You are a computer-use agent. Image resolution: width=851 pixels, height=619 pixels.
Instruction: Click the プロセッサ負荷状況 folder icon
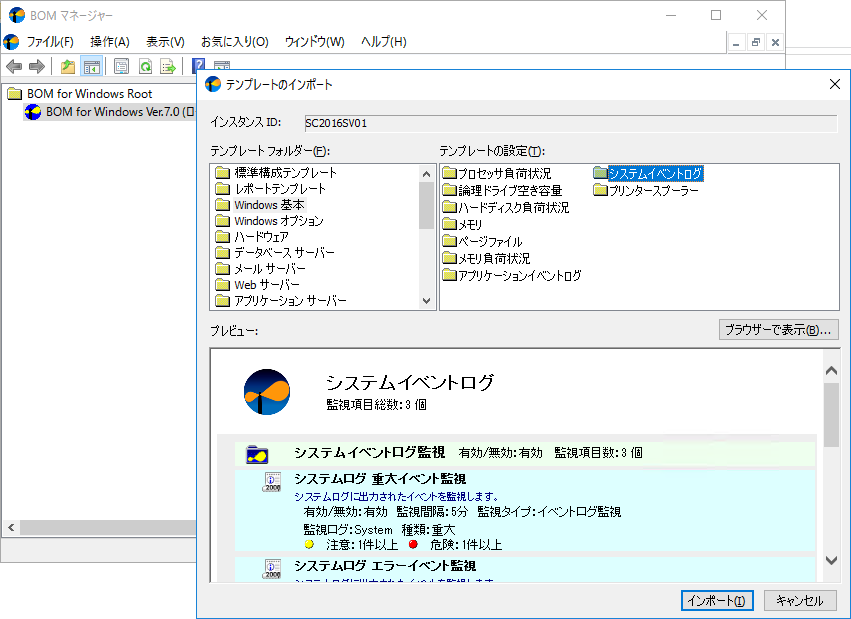[x=449, y=173]
